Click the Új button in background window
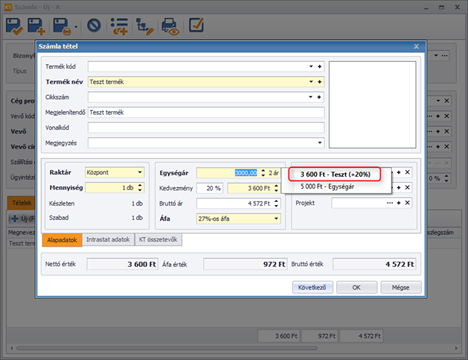 (22, 219)
